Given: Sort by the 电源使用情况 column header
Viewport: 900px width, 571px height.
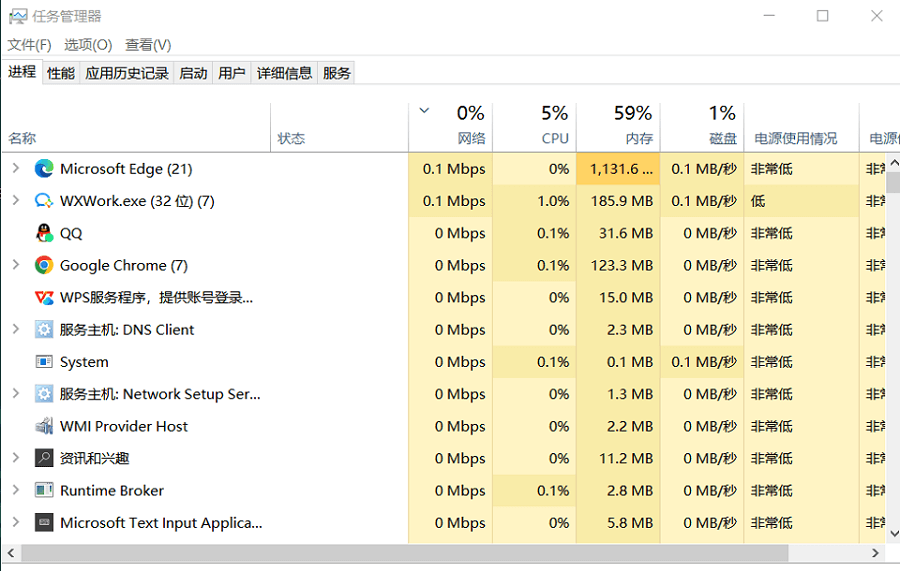Looking at the screenshot, I should pos(801,127).
